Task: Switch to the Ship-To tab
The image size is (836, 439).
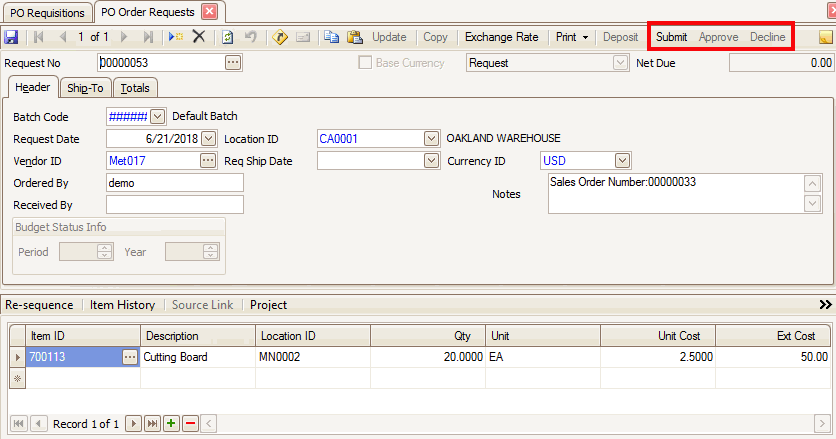Action: pos(85,88)
